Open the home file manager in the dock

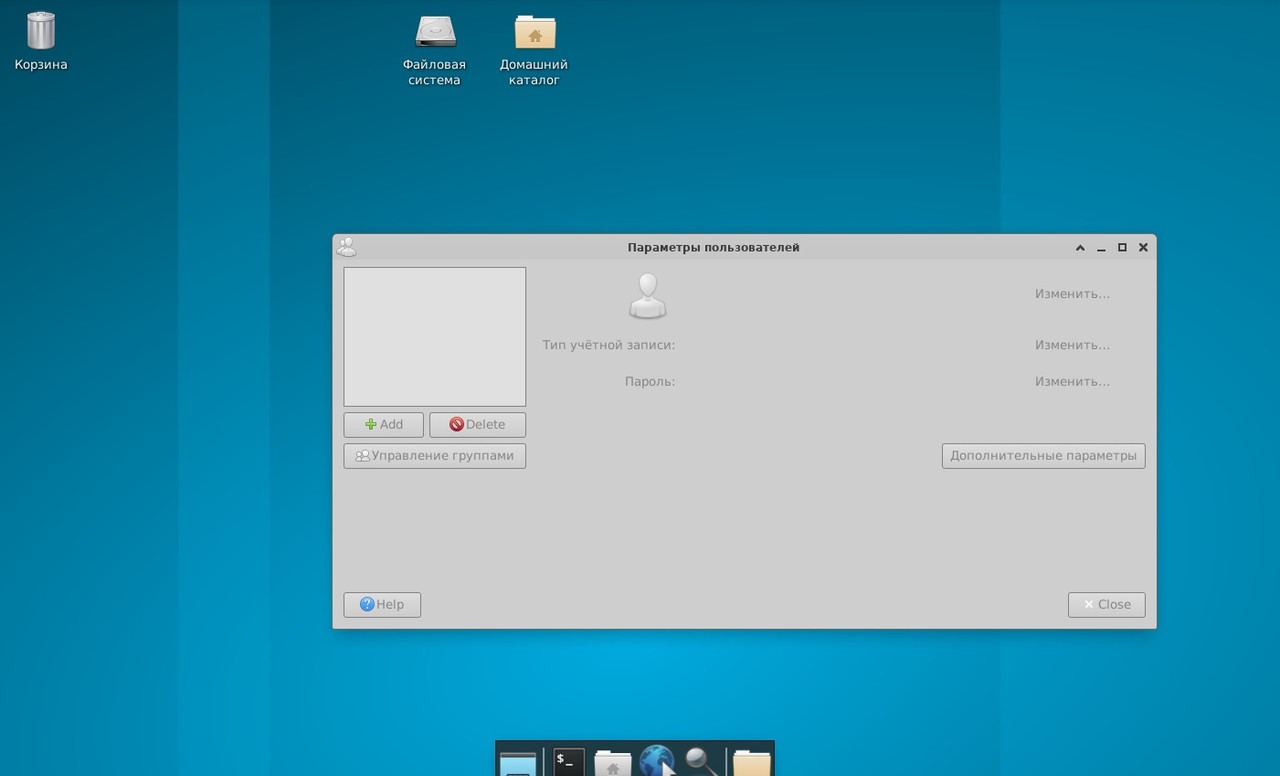click(613, 762)
